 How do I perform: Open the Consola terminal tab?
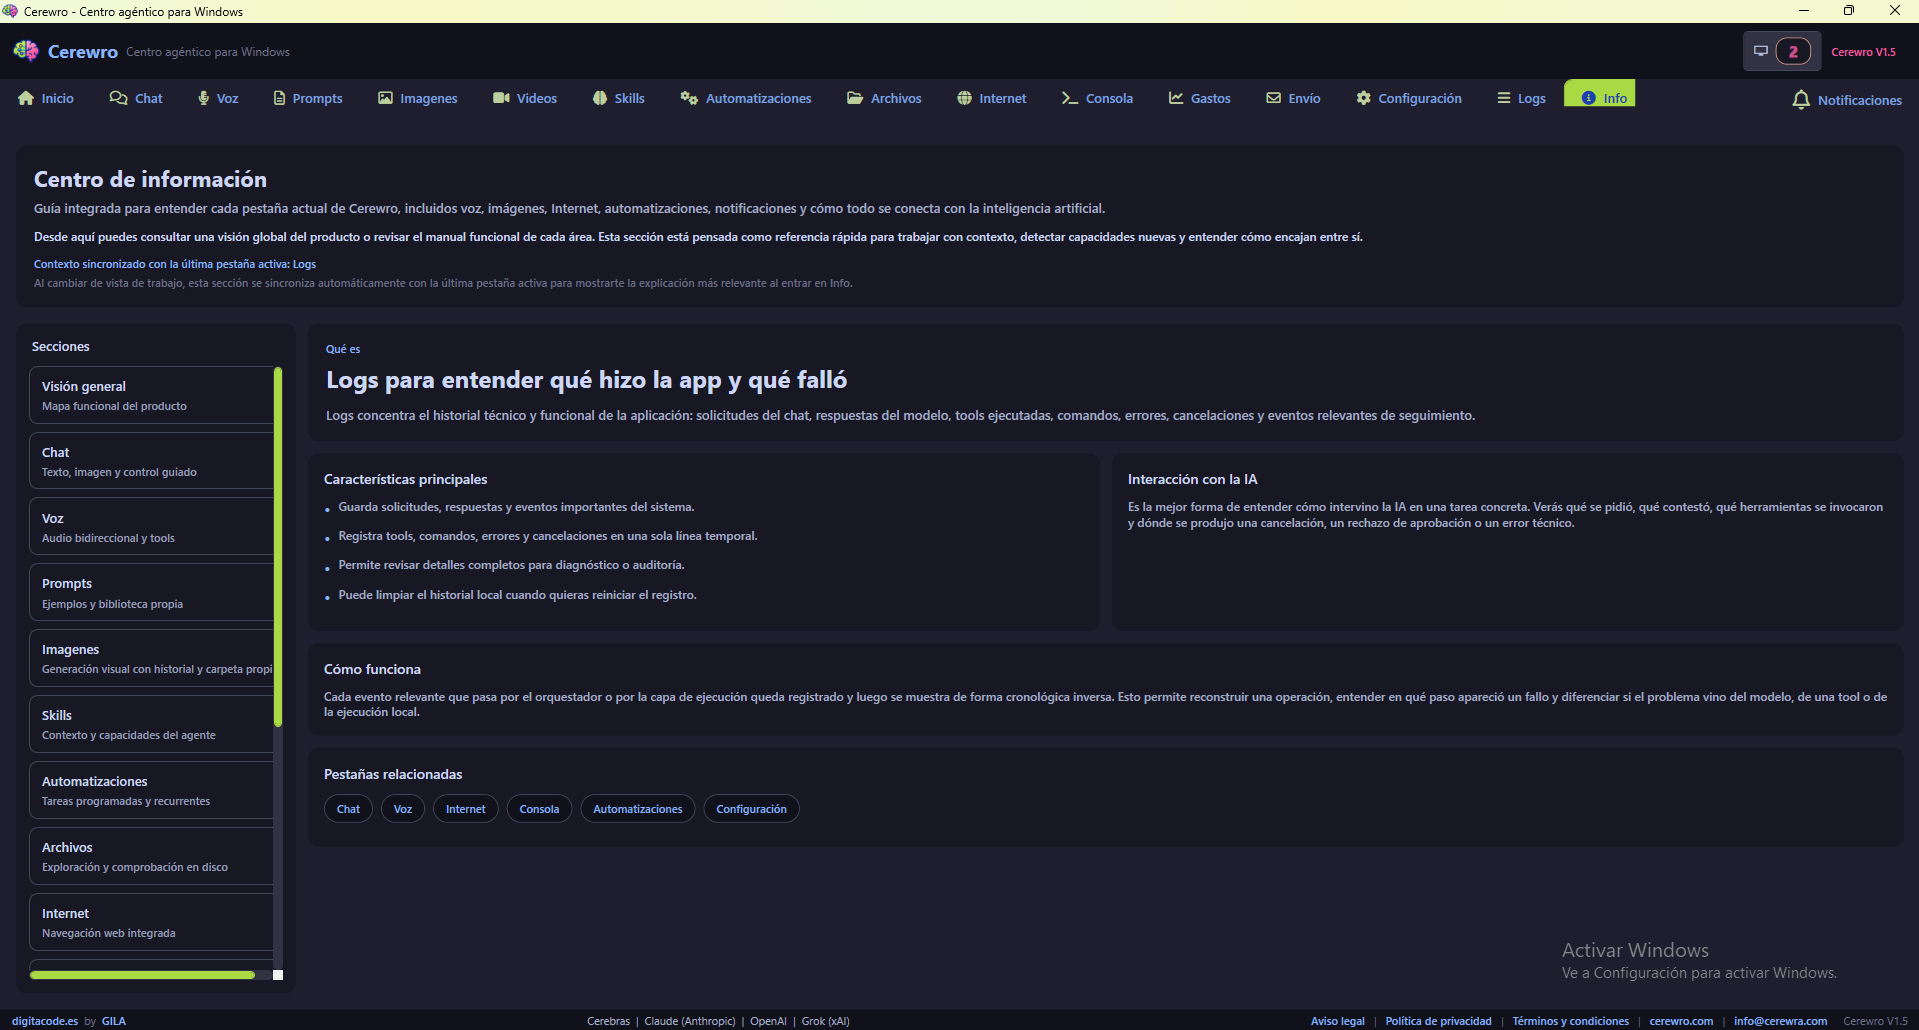(x=1097, y=98)
